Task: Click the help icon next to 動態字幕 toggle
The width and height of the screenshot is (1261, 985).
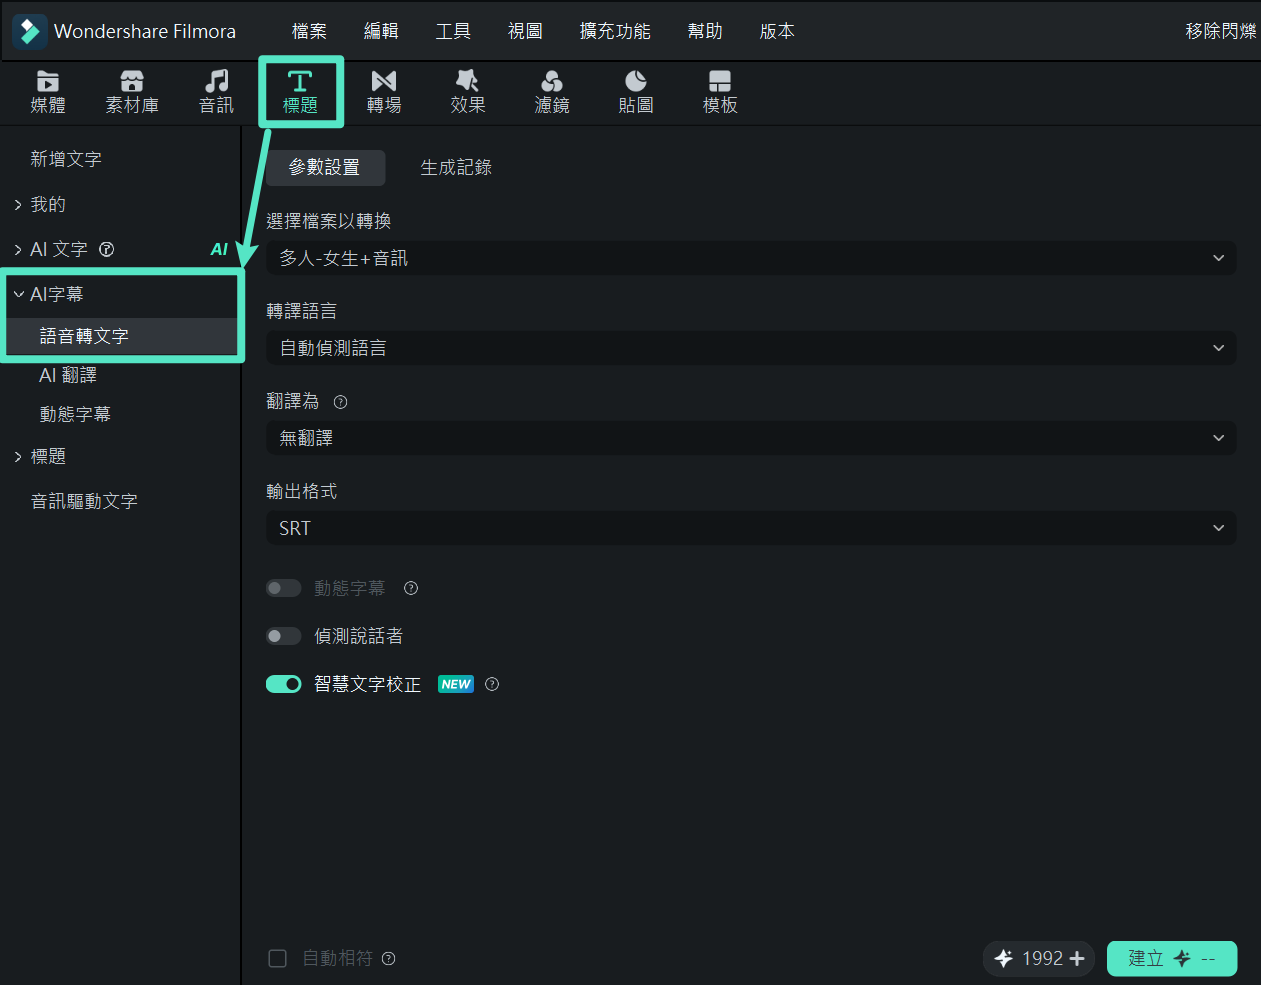Action: [x=411, y=588]
